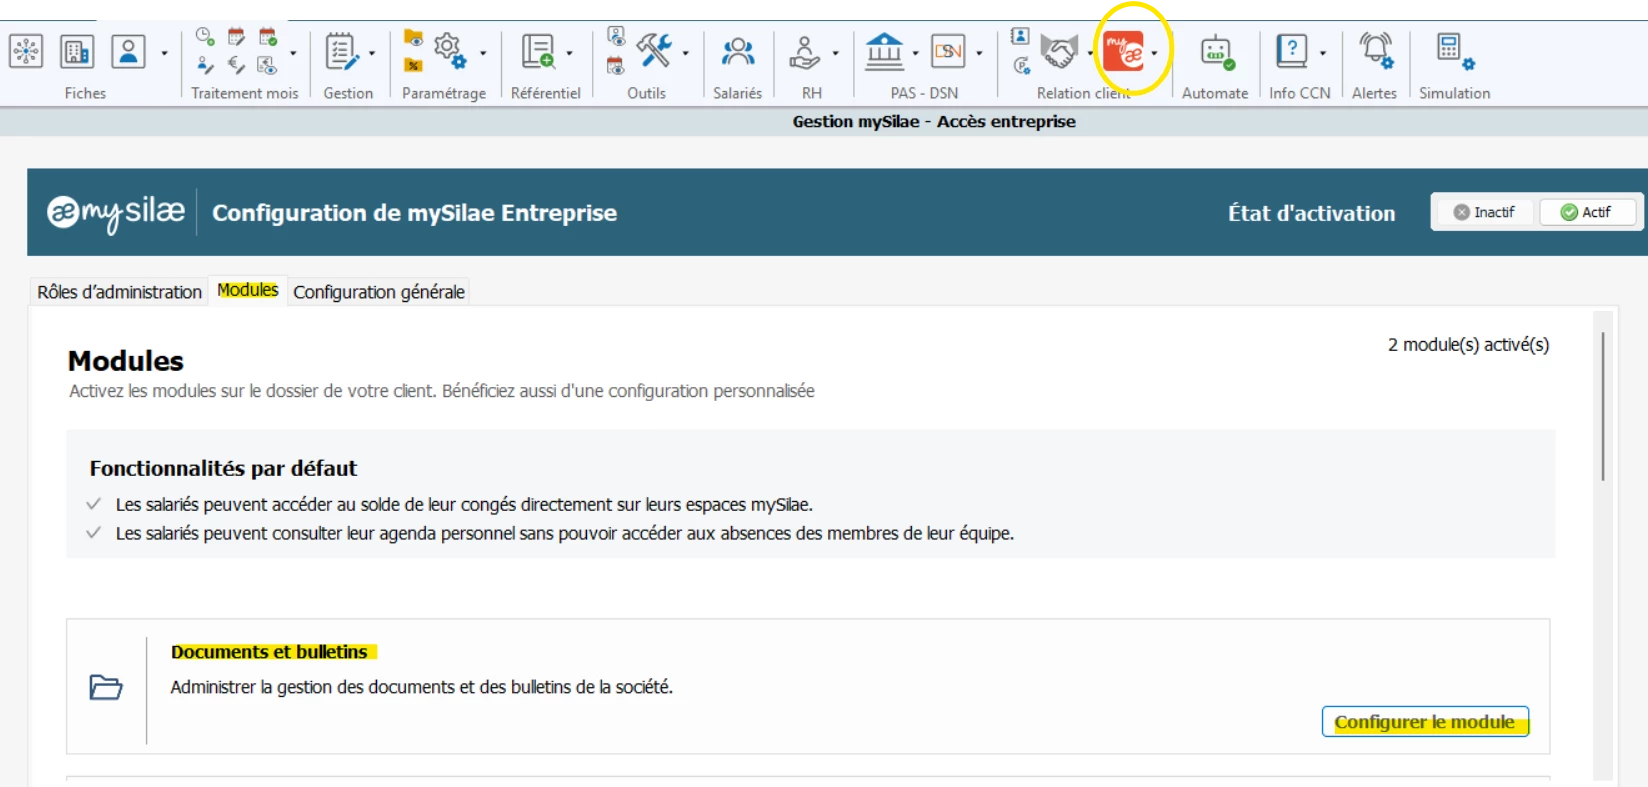Click the 'État d'activation' label
Image resolution: width=1648 pixels, height=787 pixels.
(x=1311, y=213)
